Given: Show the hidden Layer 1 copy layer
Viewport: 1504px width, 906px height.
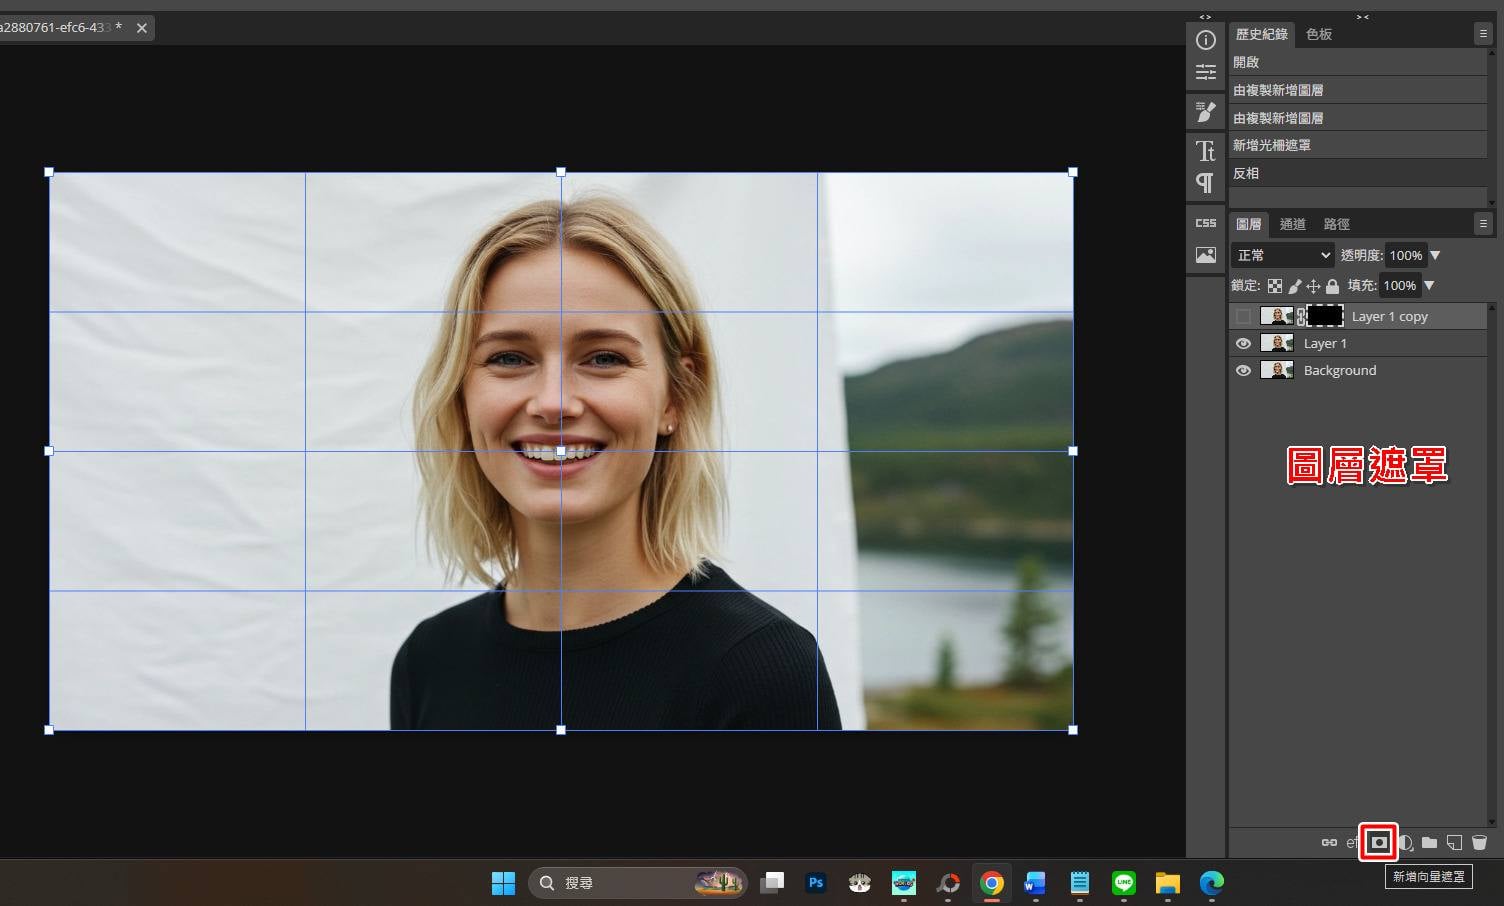Looking at the screenshot, I should [1243, 317].
